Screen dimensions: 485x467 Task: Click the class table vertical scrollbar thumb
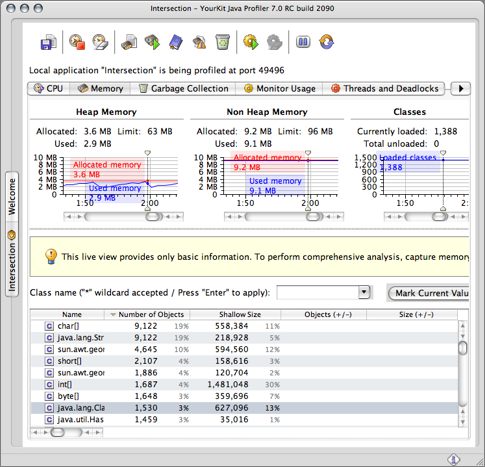(x=463, y=348)
